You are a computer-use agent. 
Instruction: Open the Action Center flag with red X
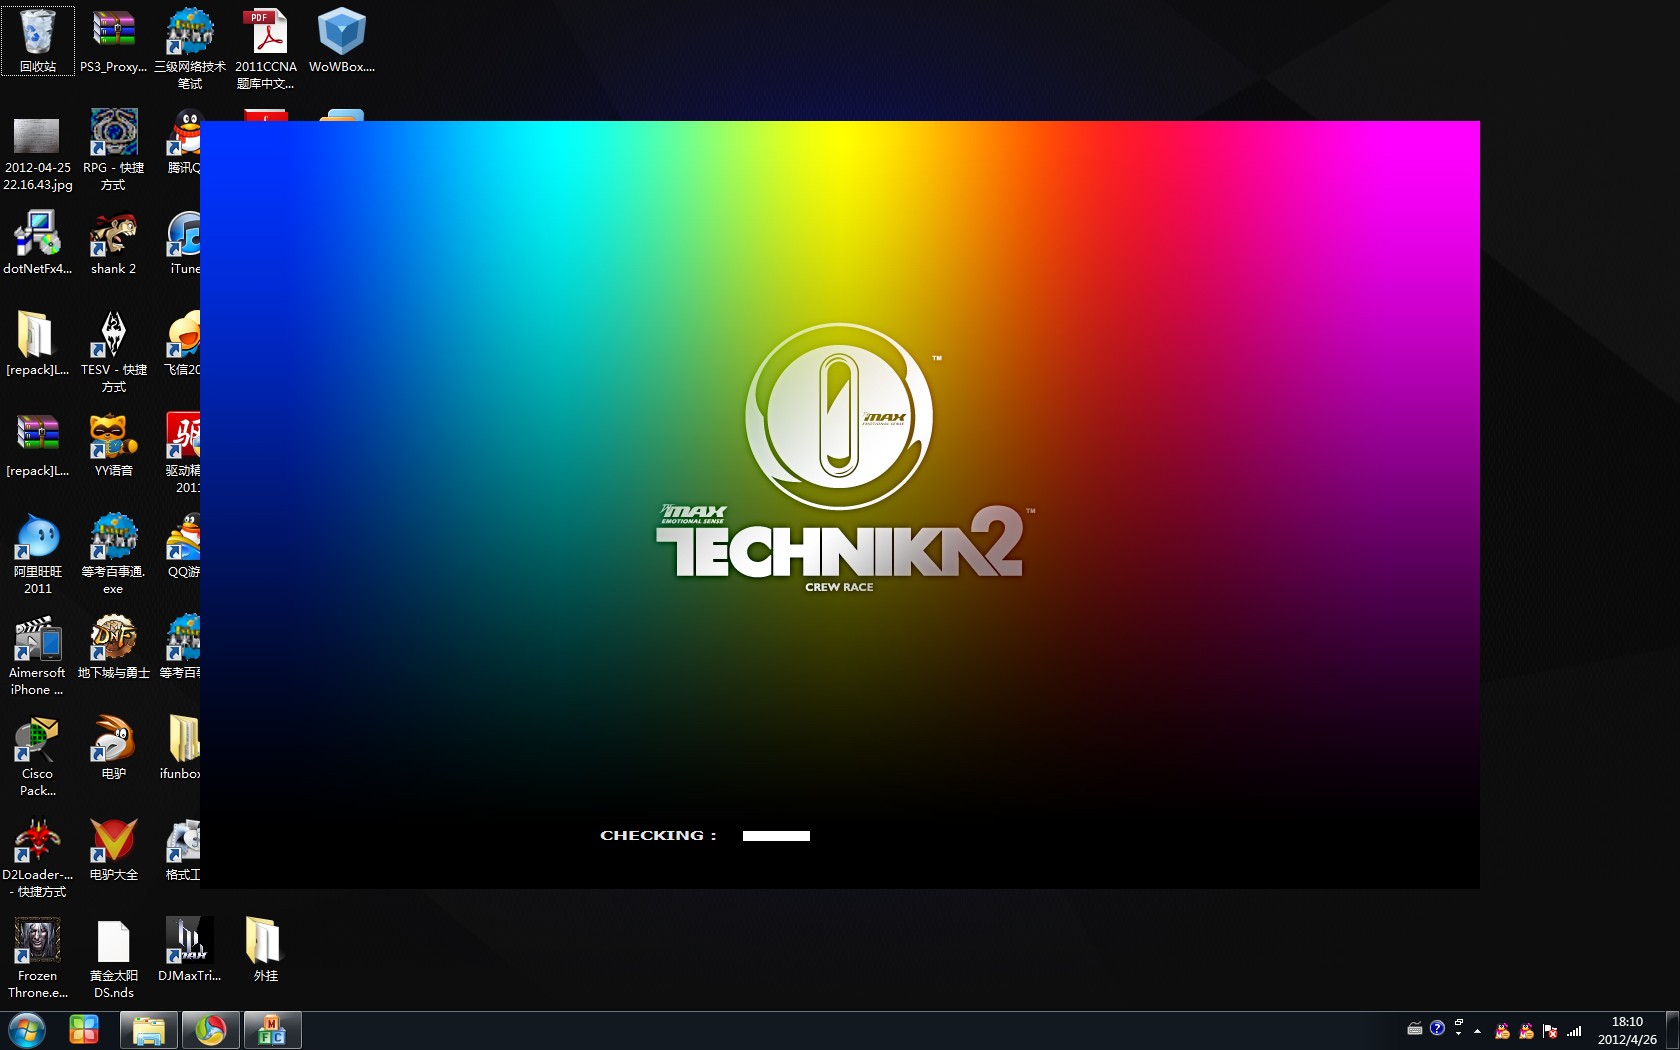tap(1550, 1031)
